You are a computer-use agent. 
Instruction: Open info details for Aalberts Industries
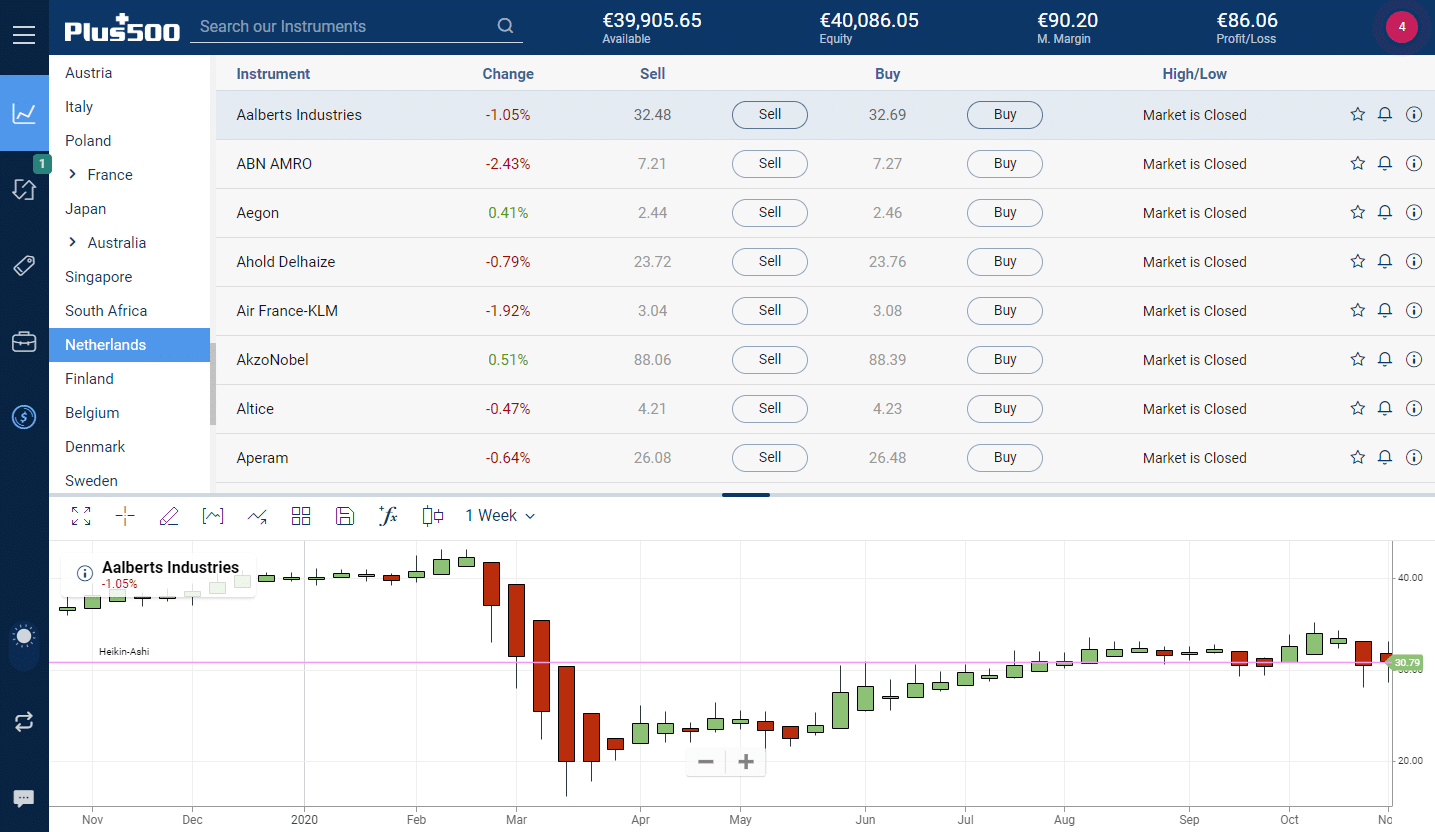pos(1414,114)
